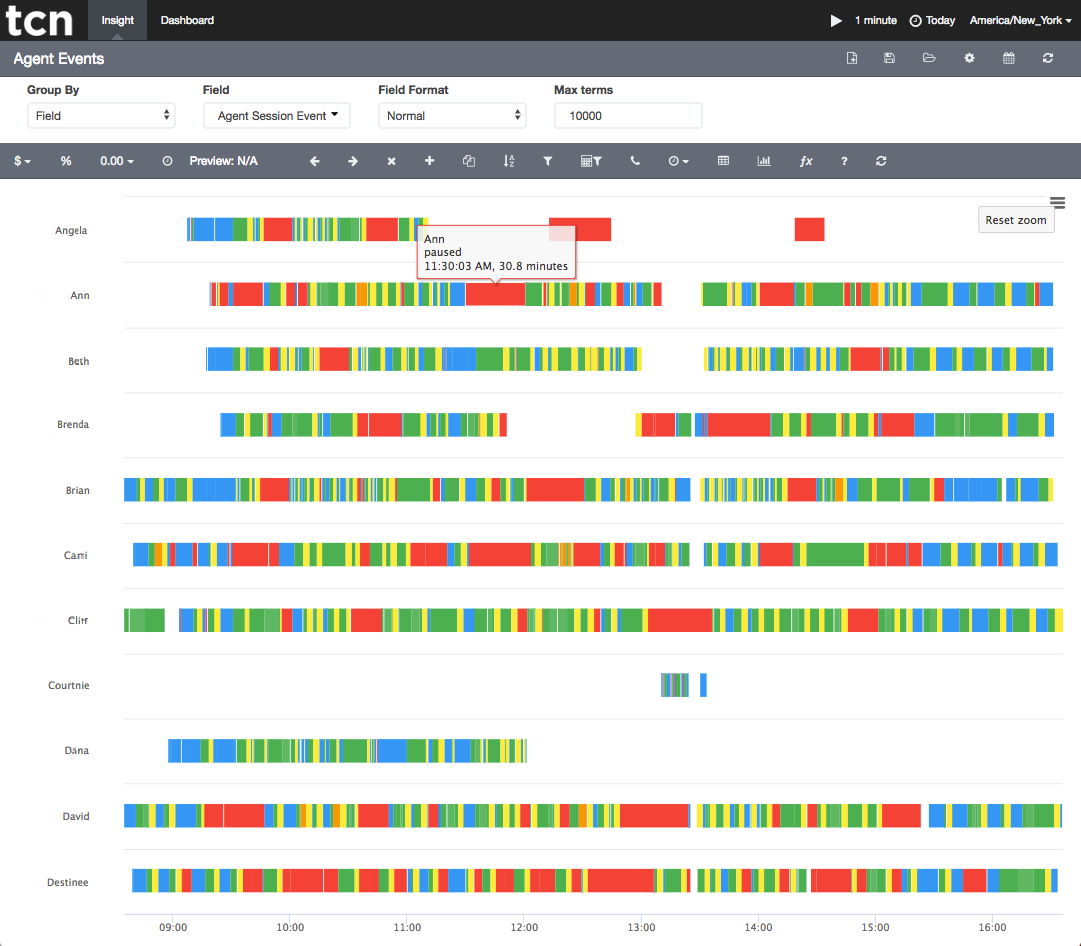This screenshot has width=1081, height=946.
Task: Click the save report floppy icon
Action: tap(889, 59)
